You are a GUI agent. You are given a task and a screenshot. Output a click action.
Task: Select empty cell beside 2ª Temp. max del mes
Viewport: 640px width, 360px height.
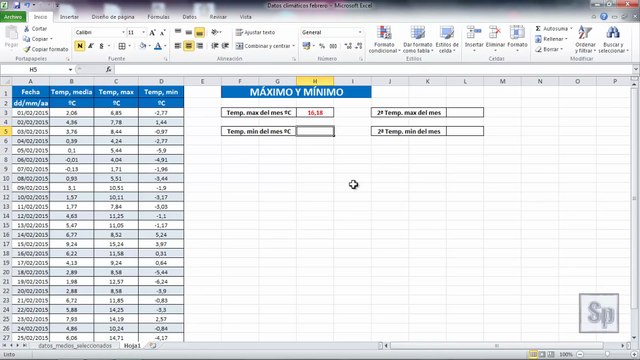click(465, 113)
